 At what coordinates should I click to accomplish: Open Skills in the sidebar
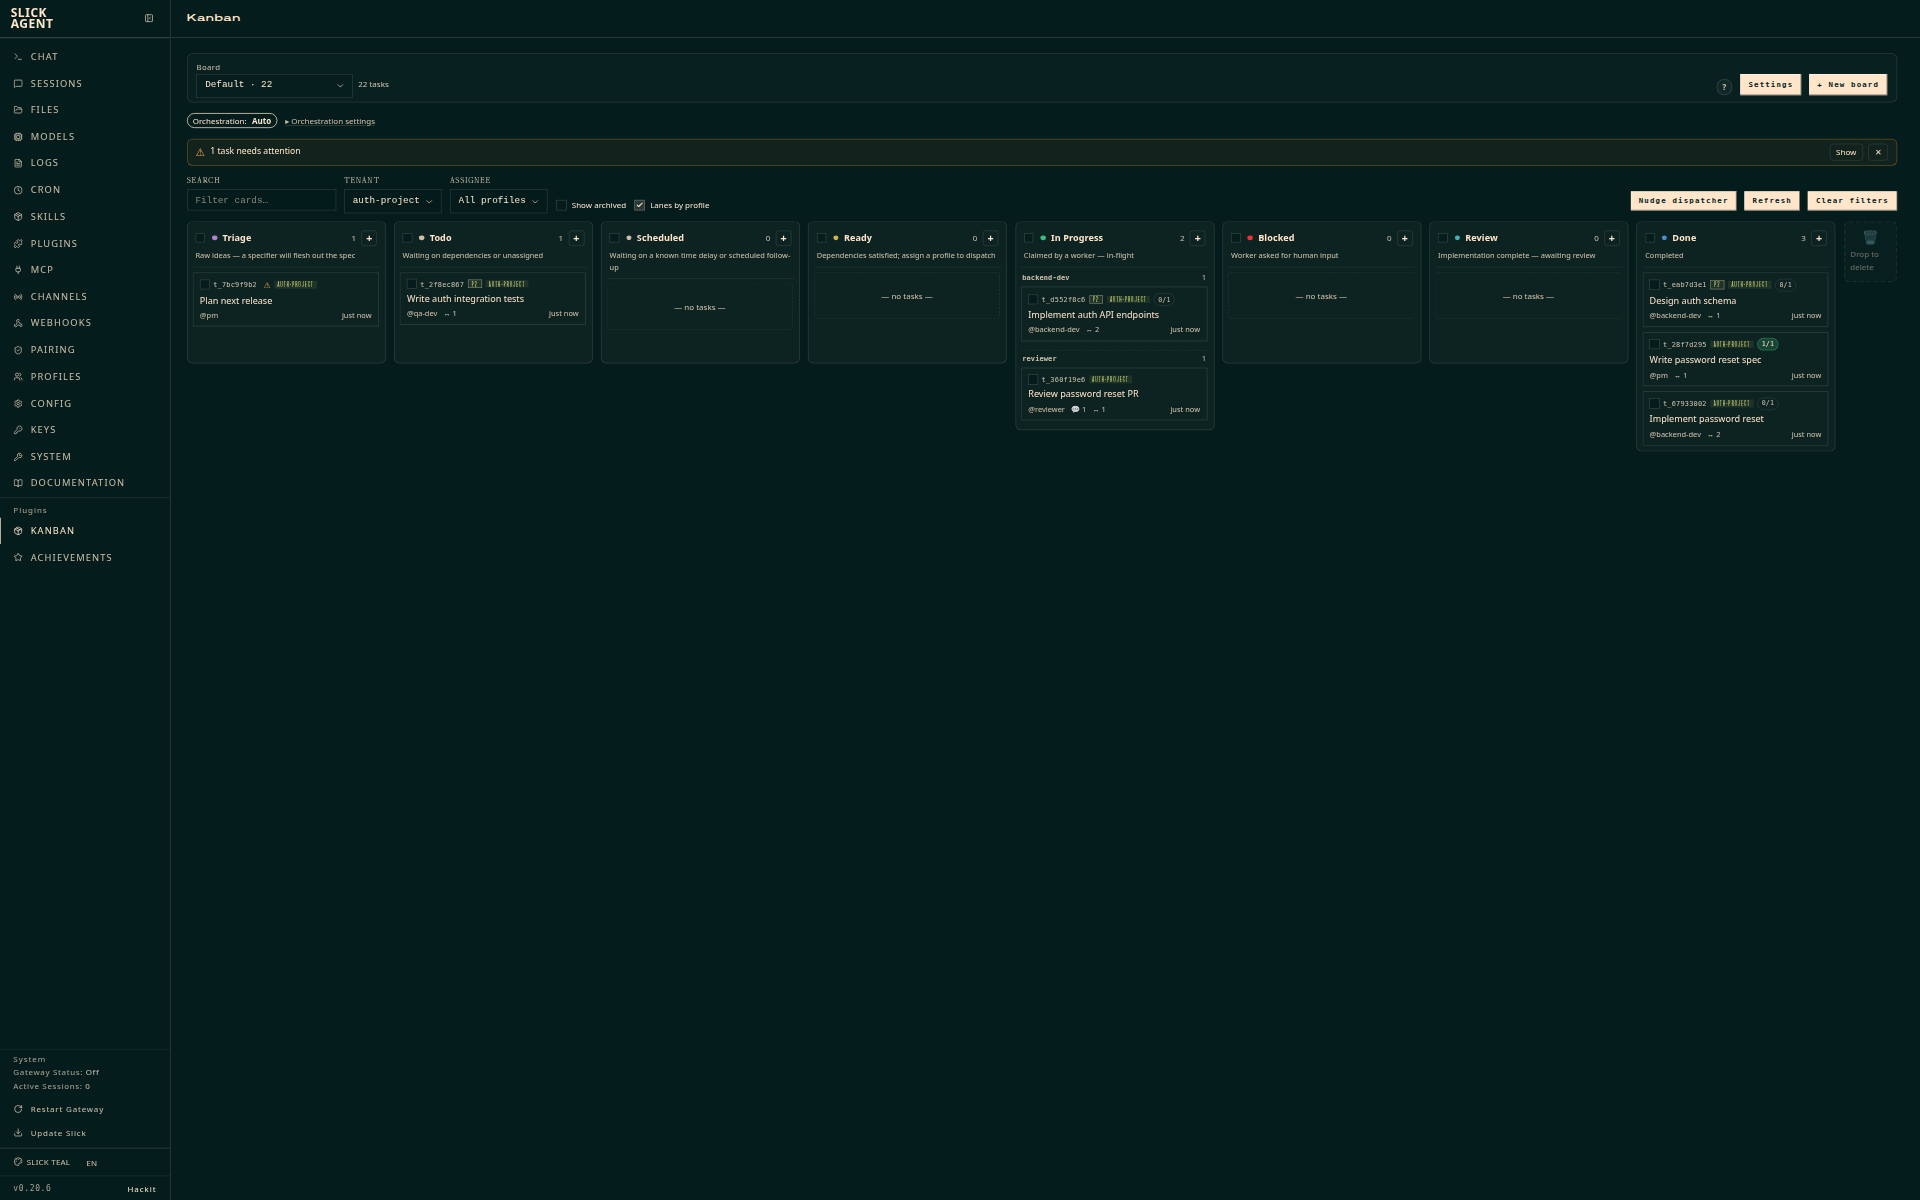[x=85, y=217]
